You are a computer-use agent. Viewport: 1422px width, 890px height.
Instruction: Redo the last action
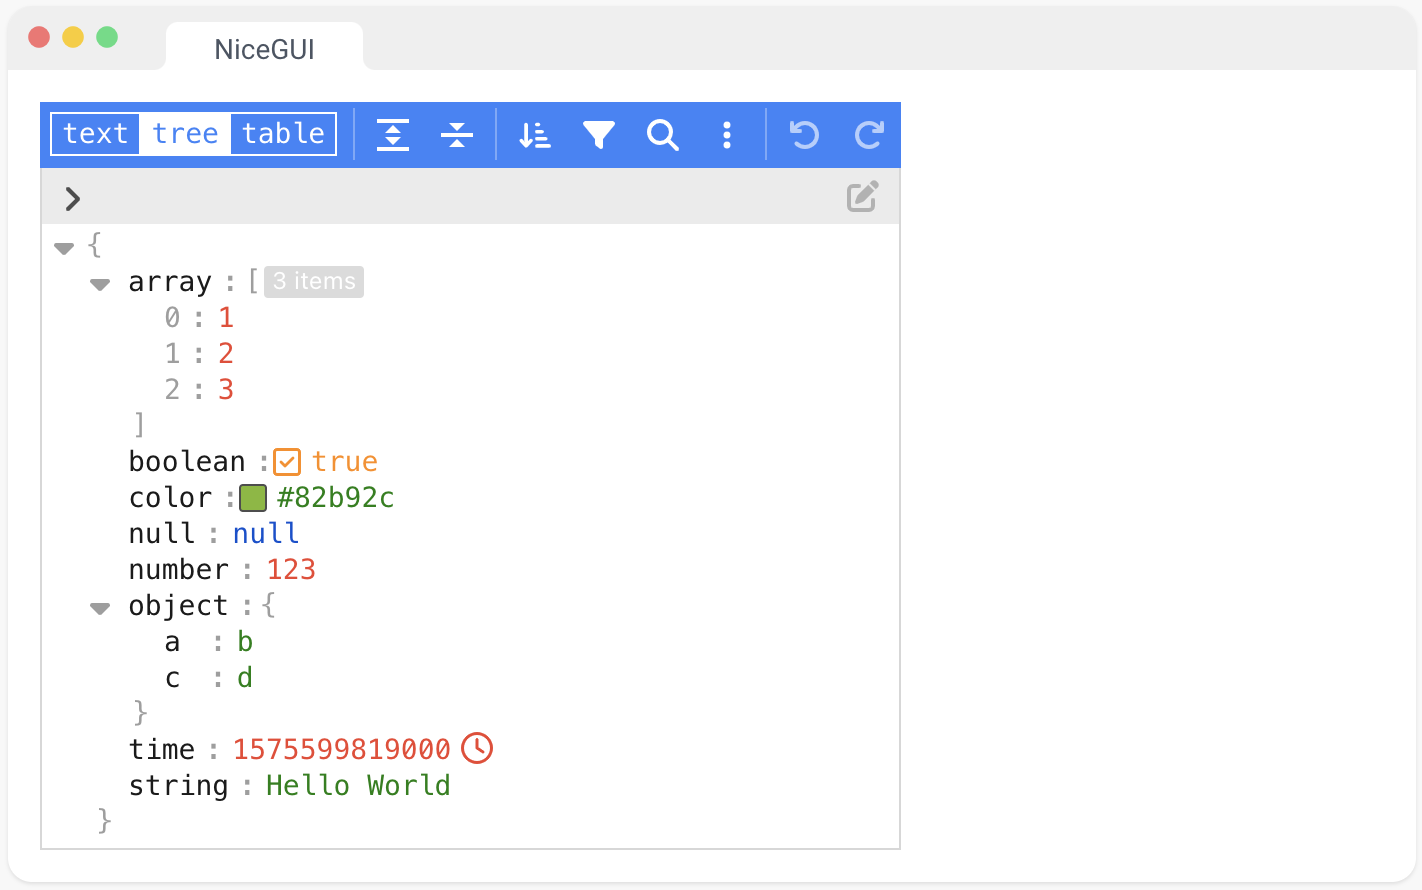pos(869,134)
